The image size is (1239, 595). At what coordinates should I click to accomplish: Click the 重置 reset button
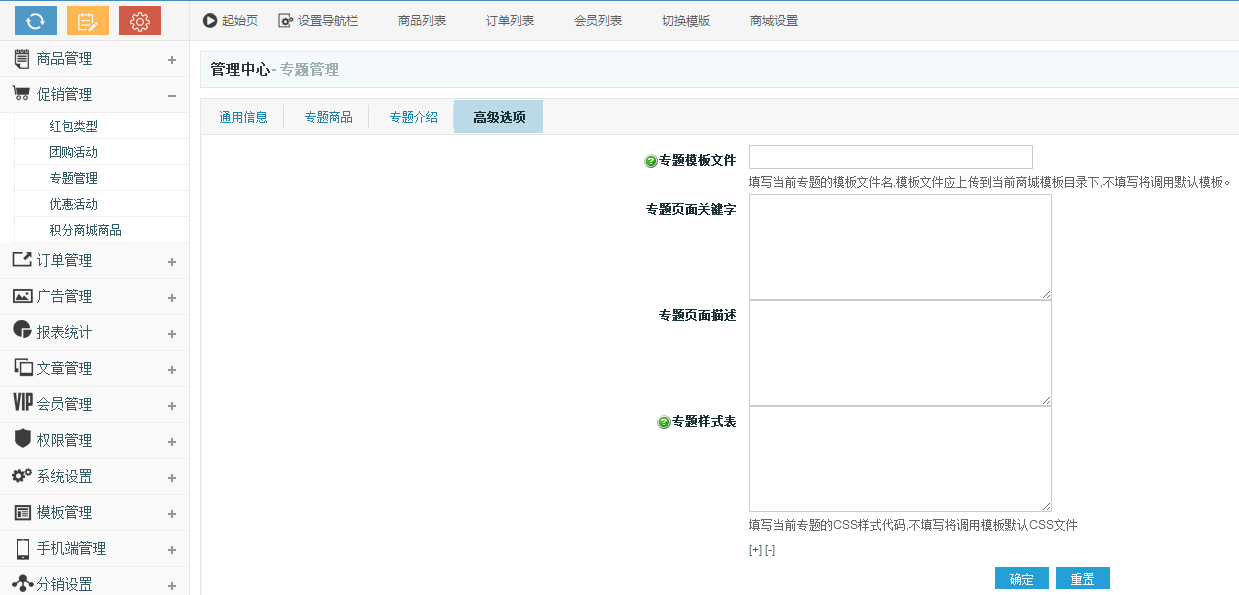pyautogui.click(x=1083, y=578)
